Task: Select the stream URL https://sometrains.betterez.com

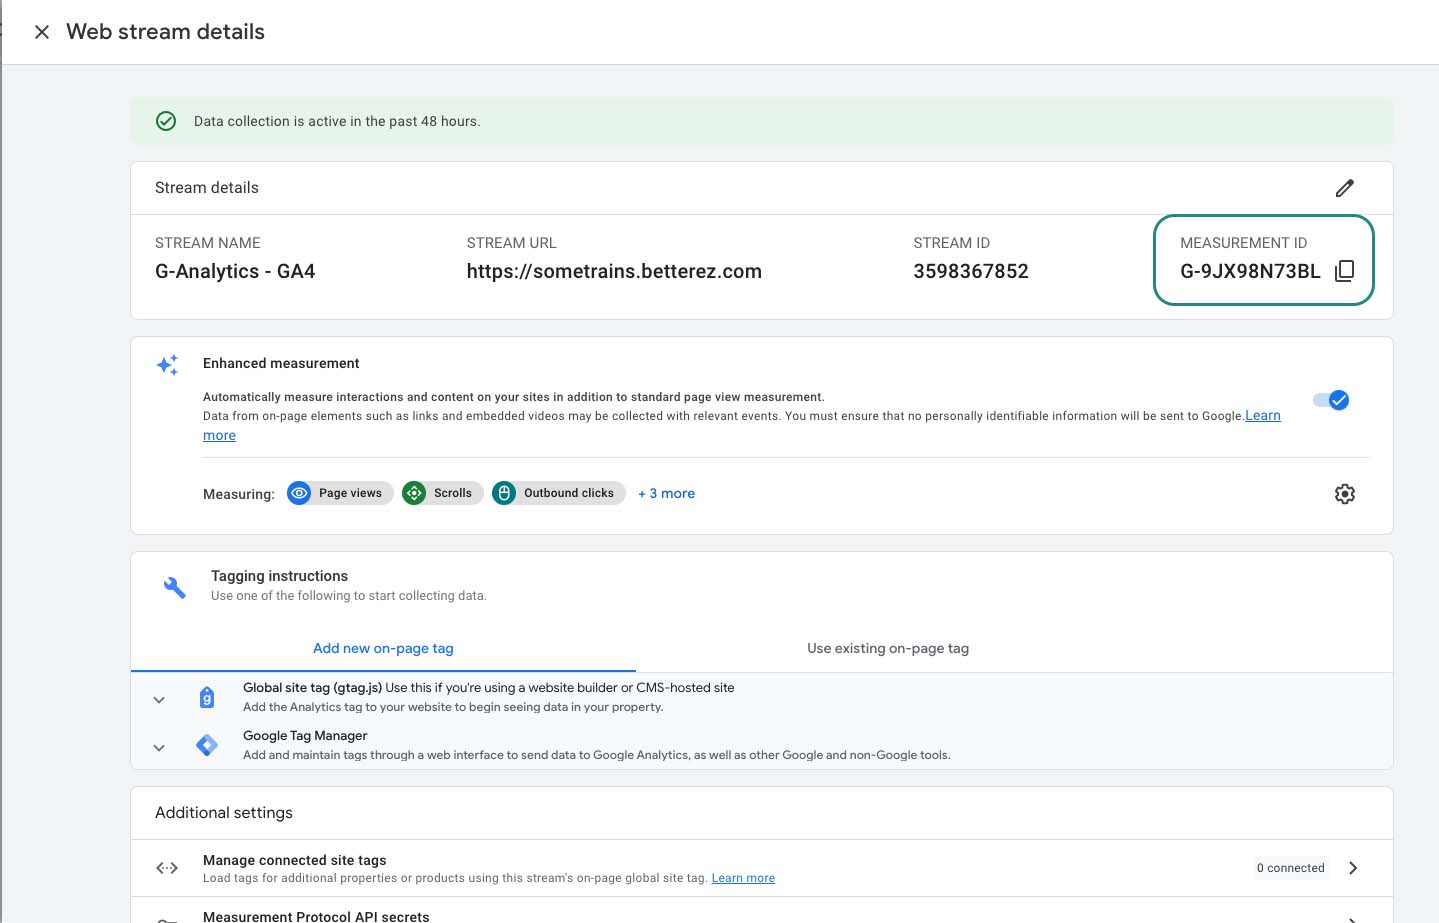Action: (x=614, y=271)
